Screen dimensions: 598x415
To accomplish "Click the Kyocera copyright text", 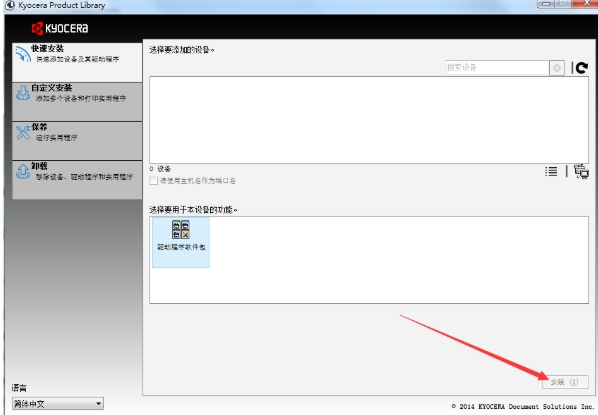I will coord(522,407).
